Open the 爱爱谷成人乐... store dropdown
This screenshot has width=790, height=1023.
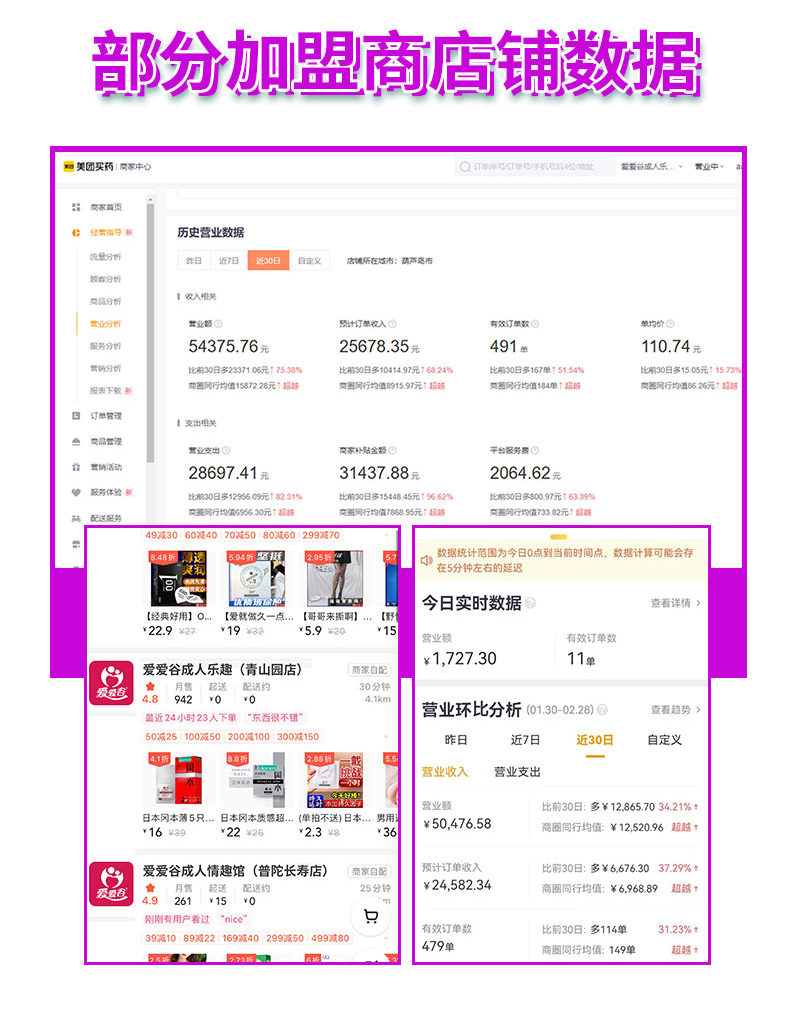651,167
